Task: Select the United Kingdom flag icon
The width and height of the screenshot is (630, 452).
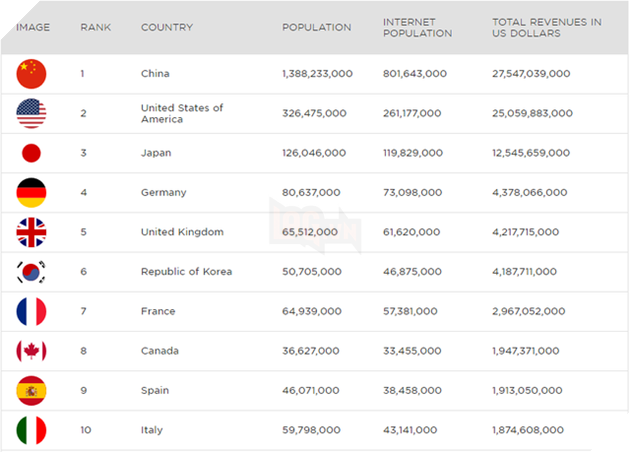Action: point(32,232)
